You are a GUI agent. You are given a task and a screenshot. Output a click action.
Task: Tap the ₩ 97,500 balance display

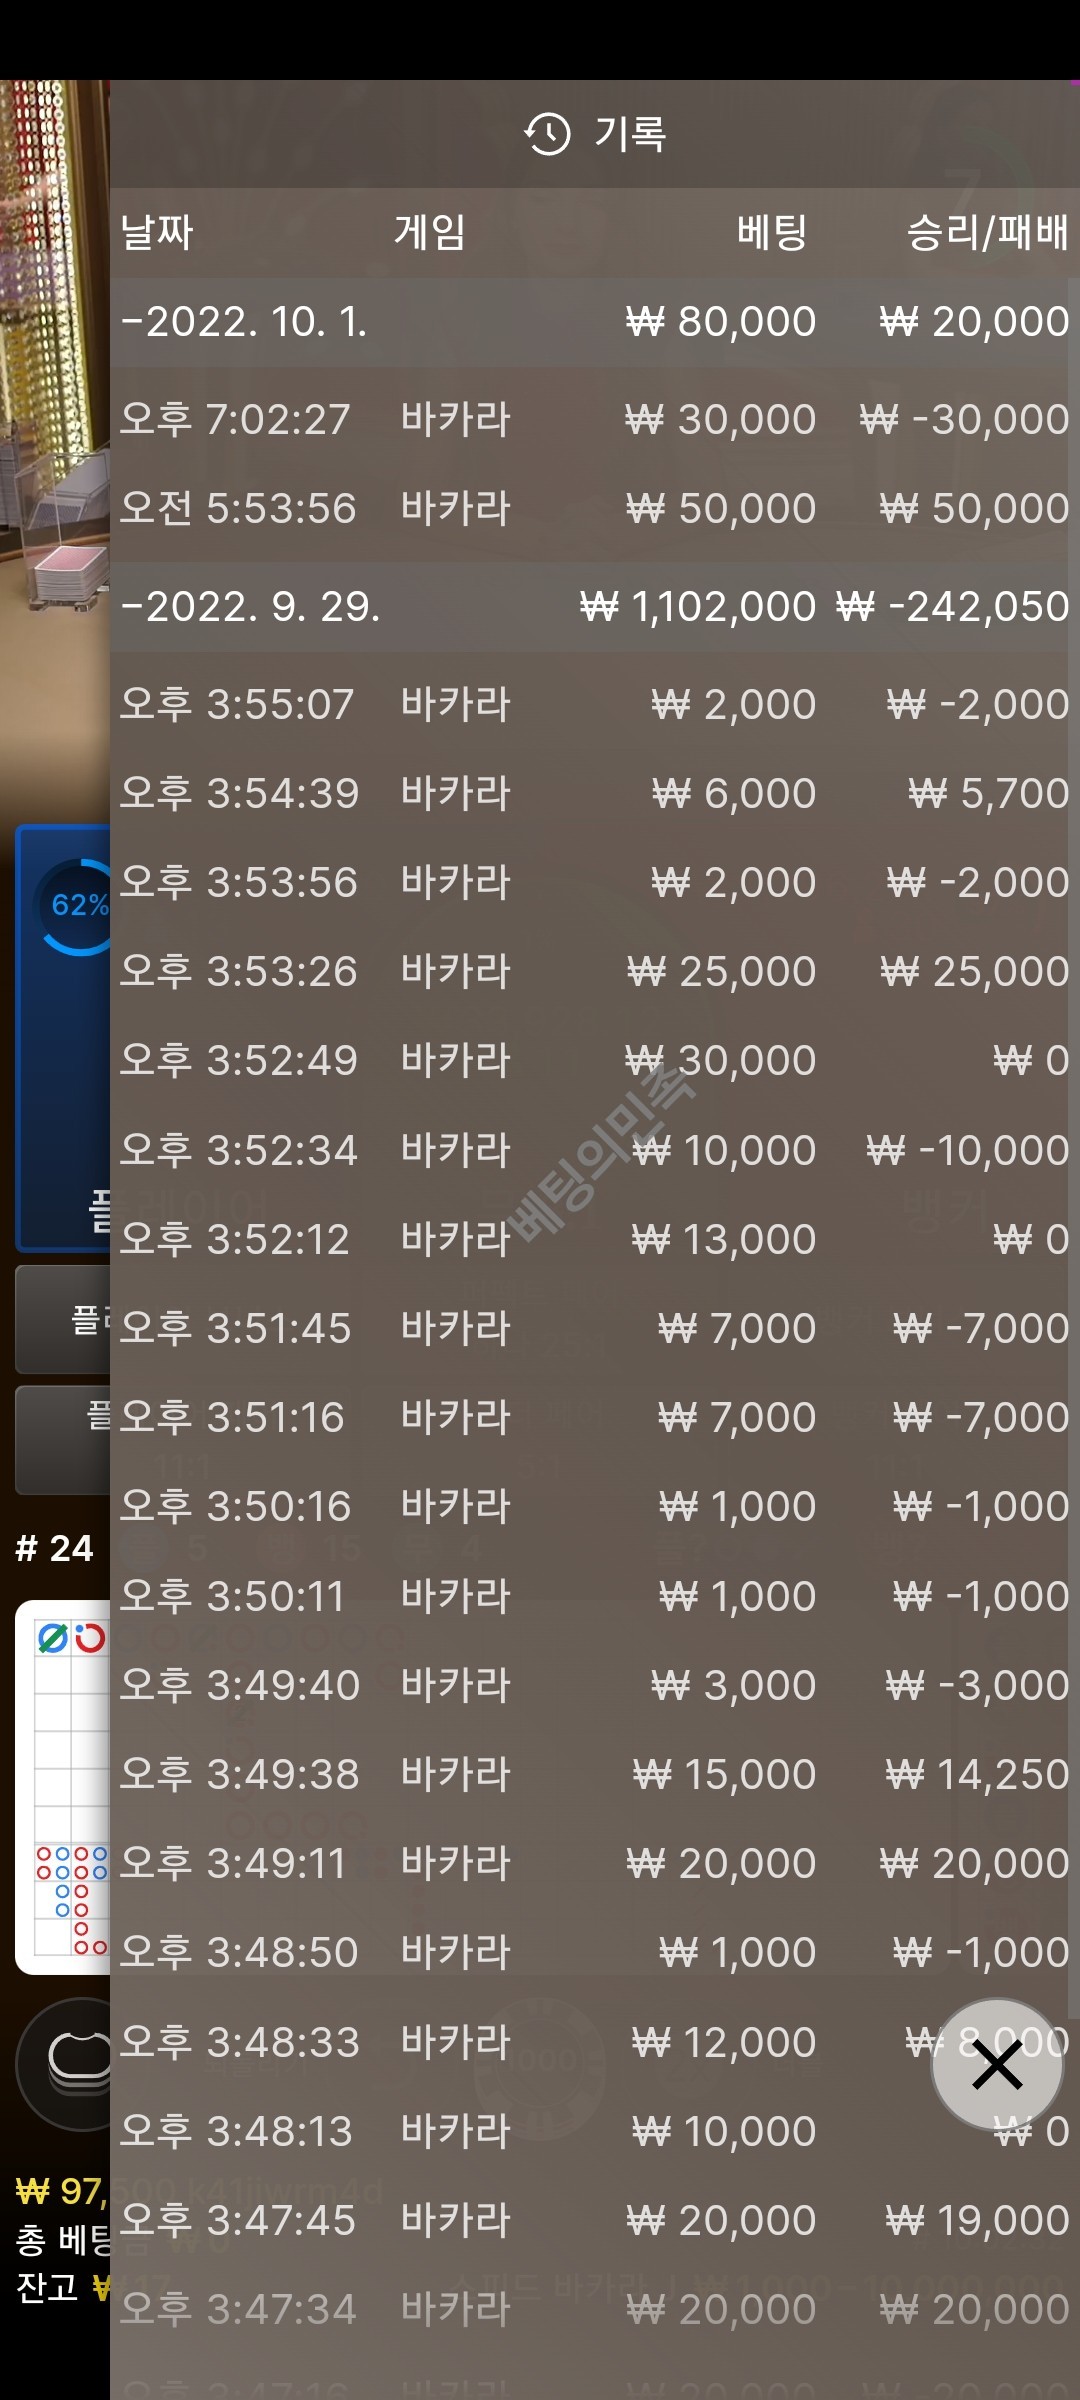[62, 2192]
